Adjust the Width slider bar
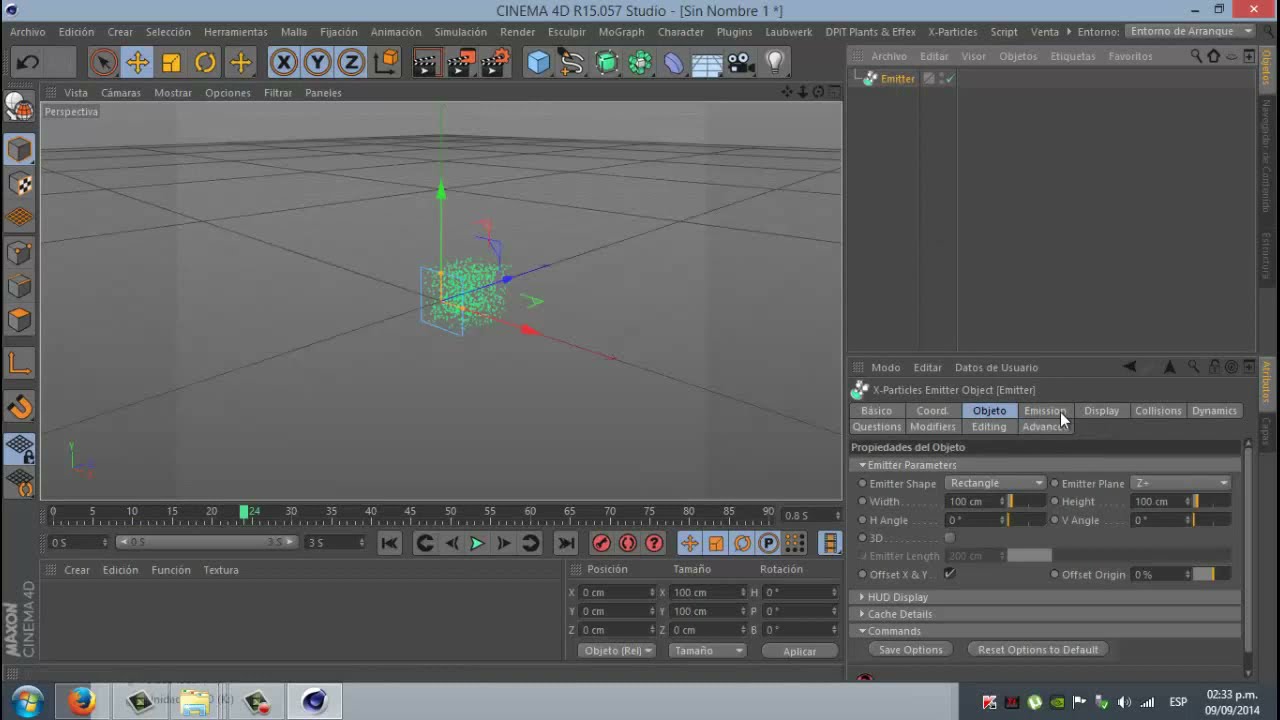The width and height of the screenshot is (1280, 720). pyautogui.click(x=1027, y=502)
